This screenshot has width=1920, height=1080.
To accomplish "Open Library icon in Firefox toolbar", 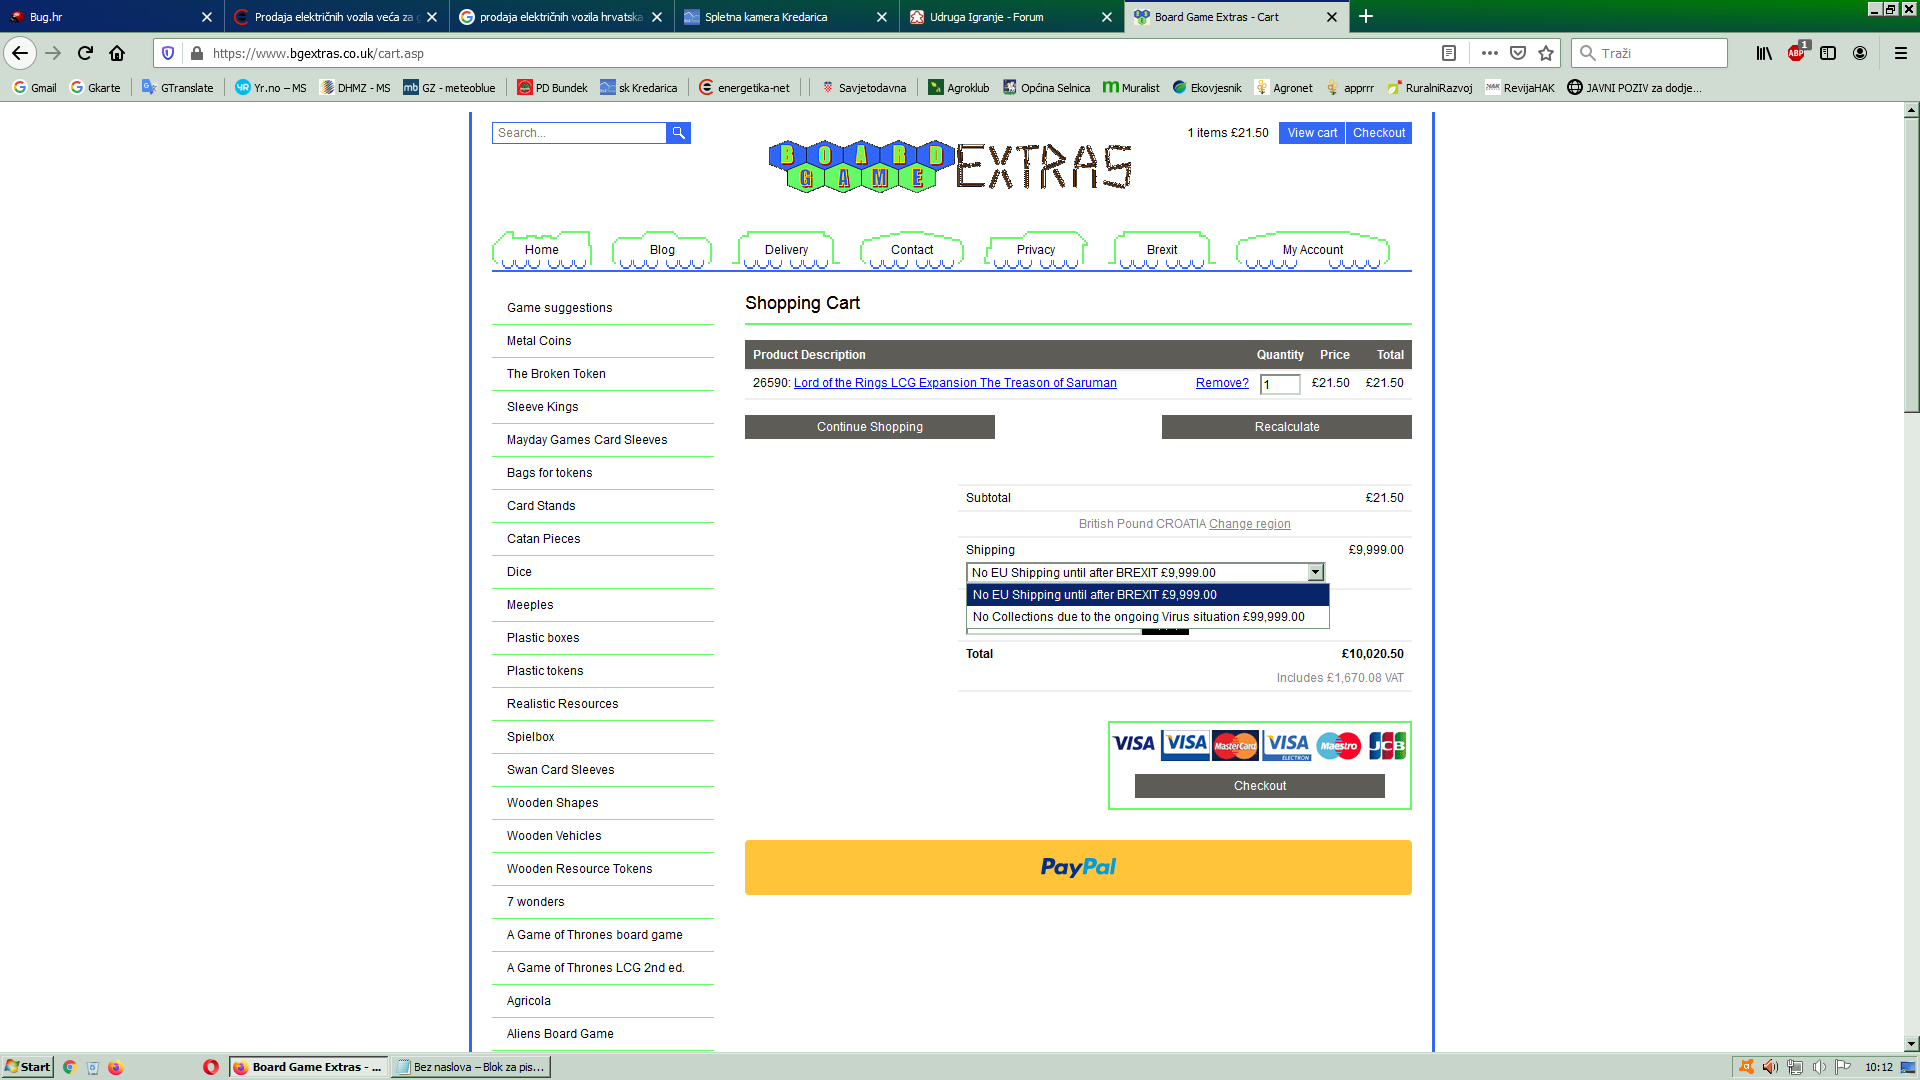I will tap(1764, 53).
